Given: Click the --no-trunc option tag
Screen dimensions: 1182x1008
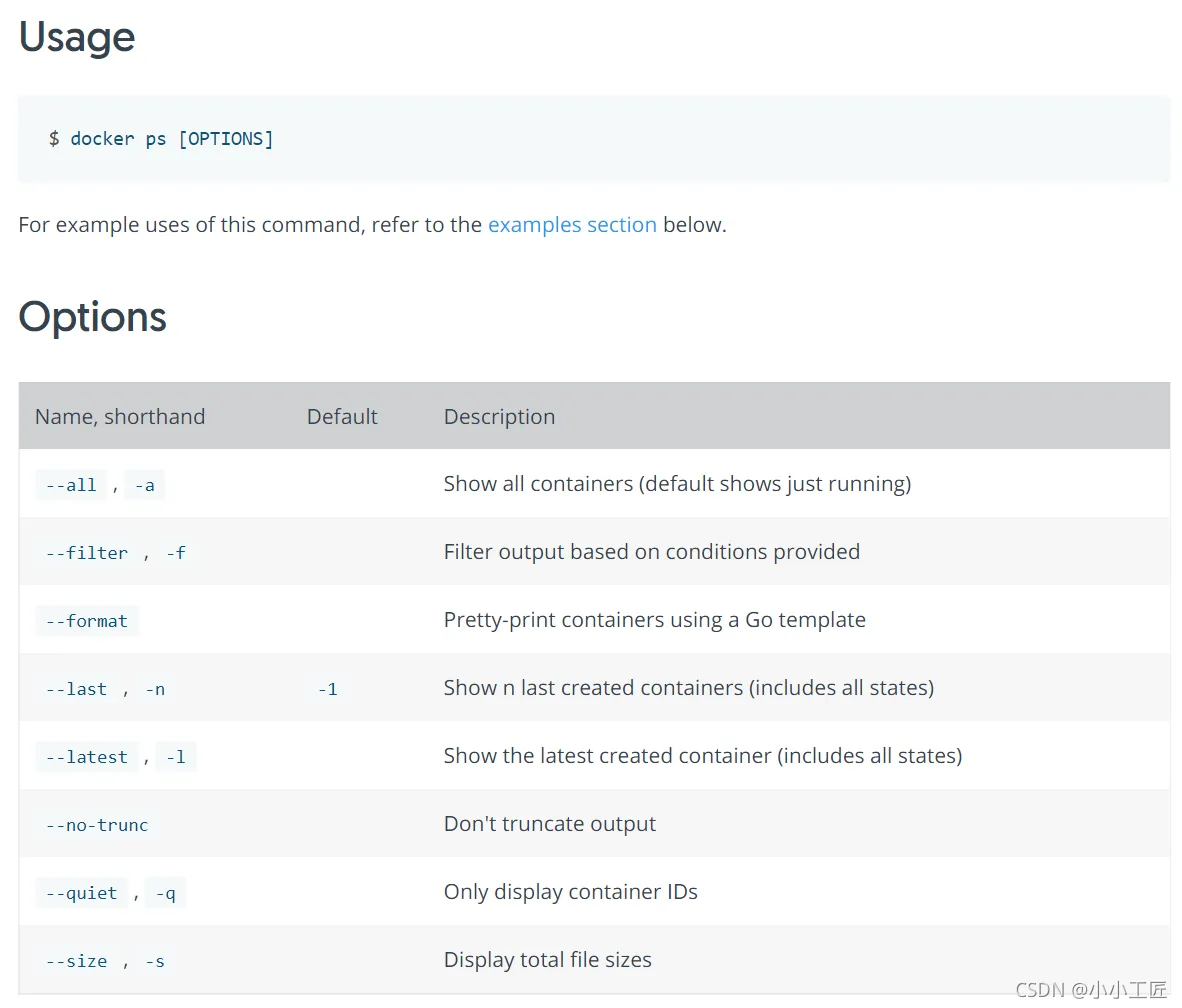Looking at the screenshot, I should coord(97,825).
